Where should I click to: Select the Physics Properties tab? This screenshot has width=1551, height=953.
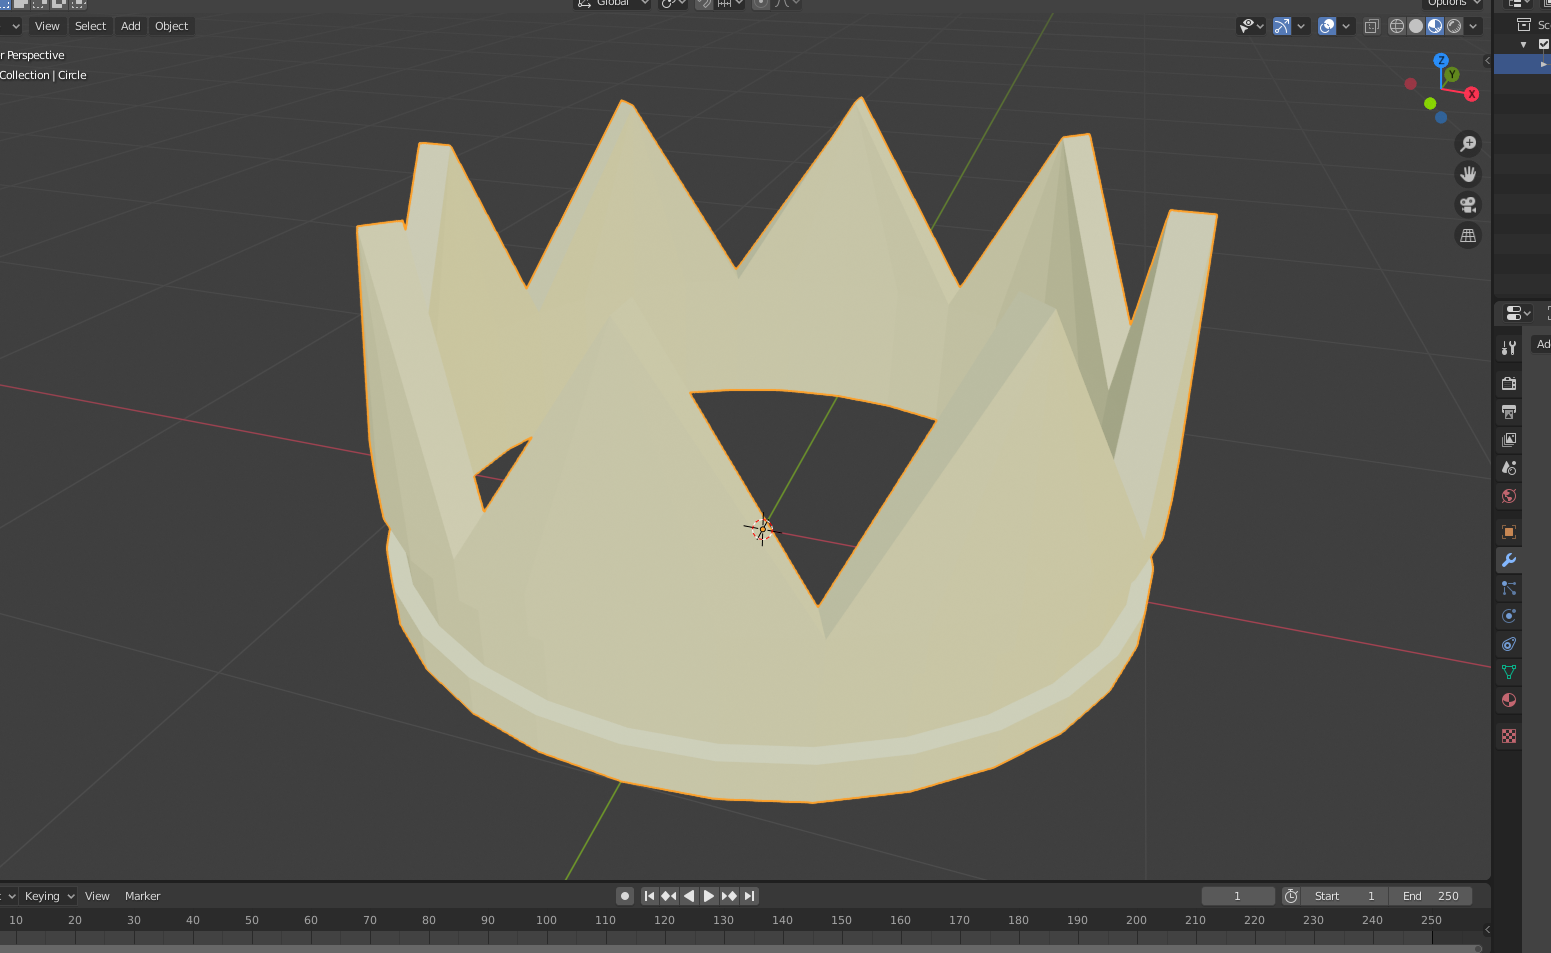[x=1508, y=616]
